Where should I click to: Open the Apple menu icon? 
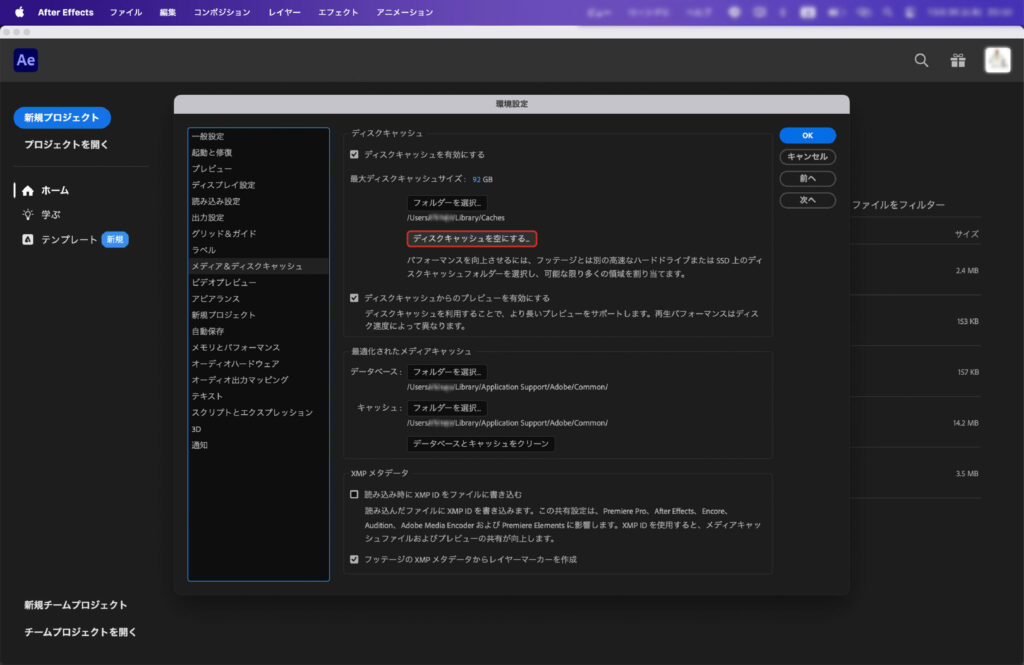pyautogui.click(x=19, y=13)
